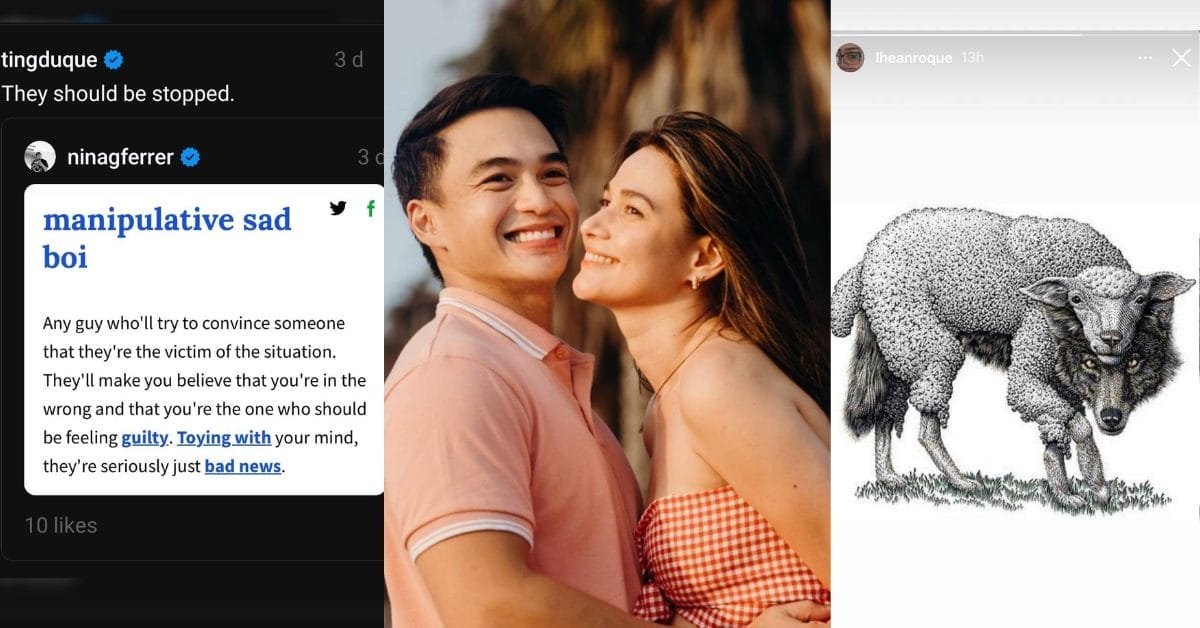Image resolution: width=1200 pixels, height=628 pixels.
Task: Open more options for lheanroque's story
Action: [x=1144, y=57]
